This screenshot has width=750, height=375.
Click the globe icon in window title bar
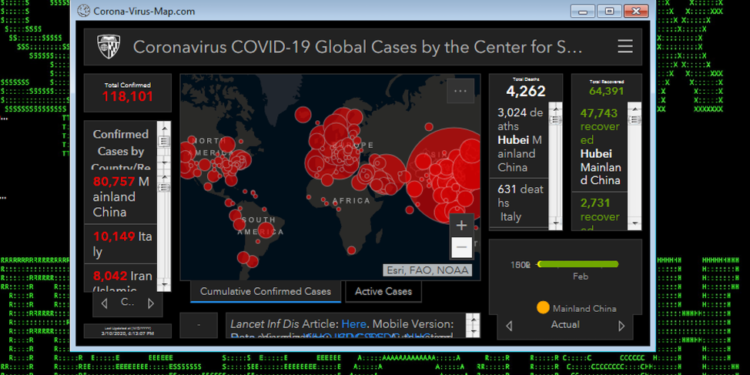tap(84, 11)
